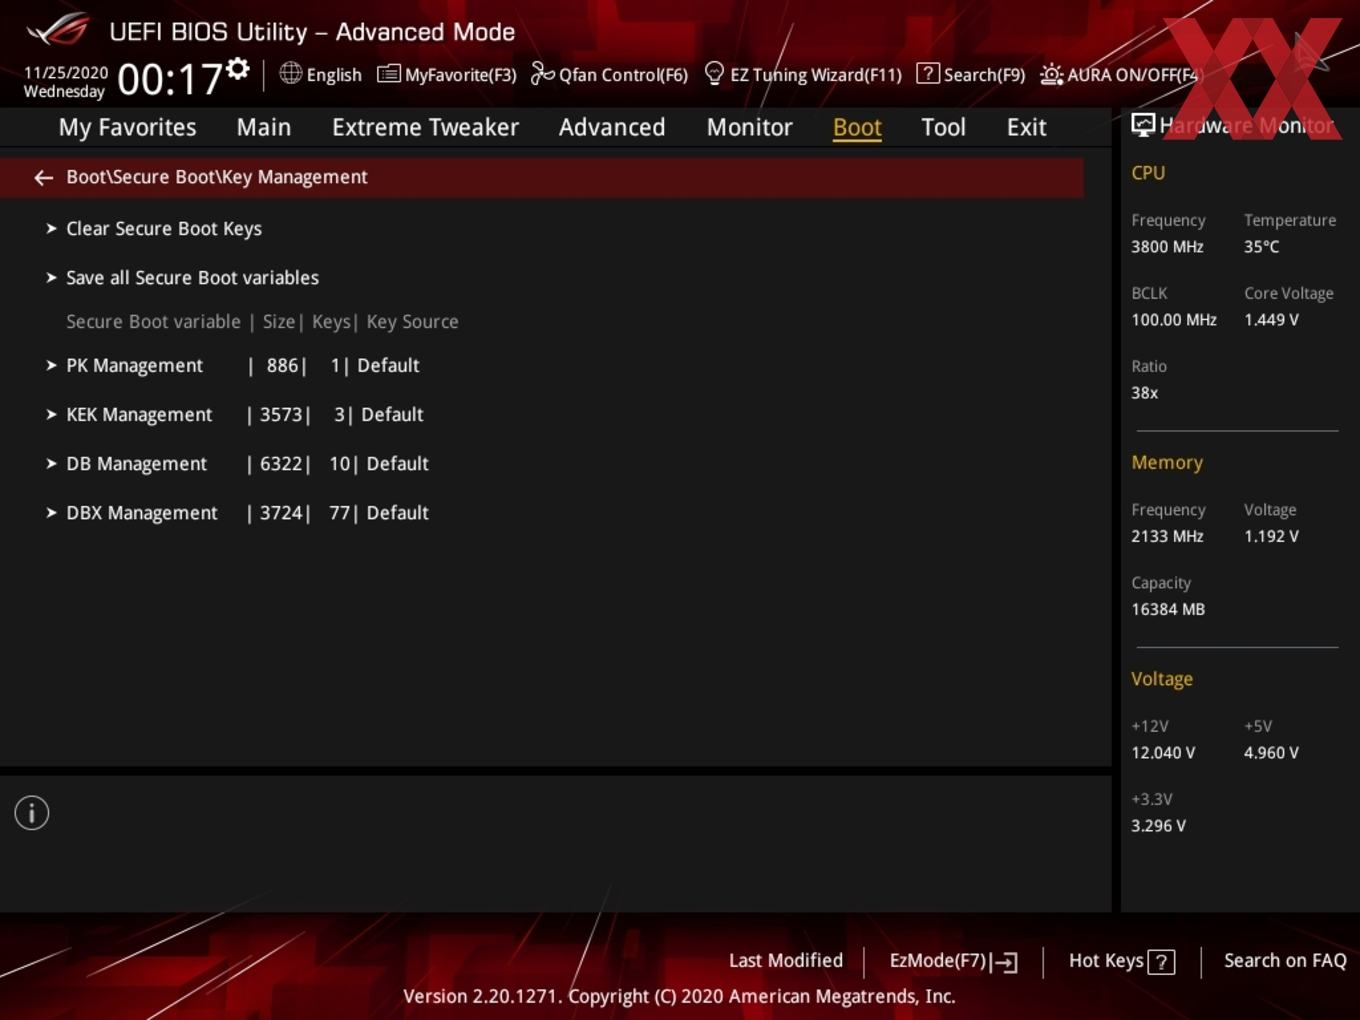Select KEK Management label
This screenshot has height=1020, width=1360.
[x=139, y=414]
